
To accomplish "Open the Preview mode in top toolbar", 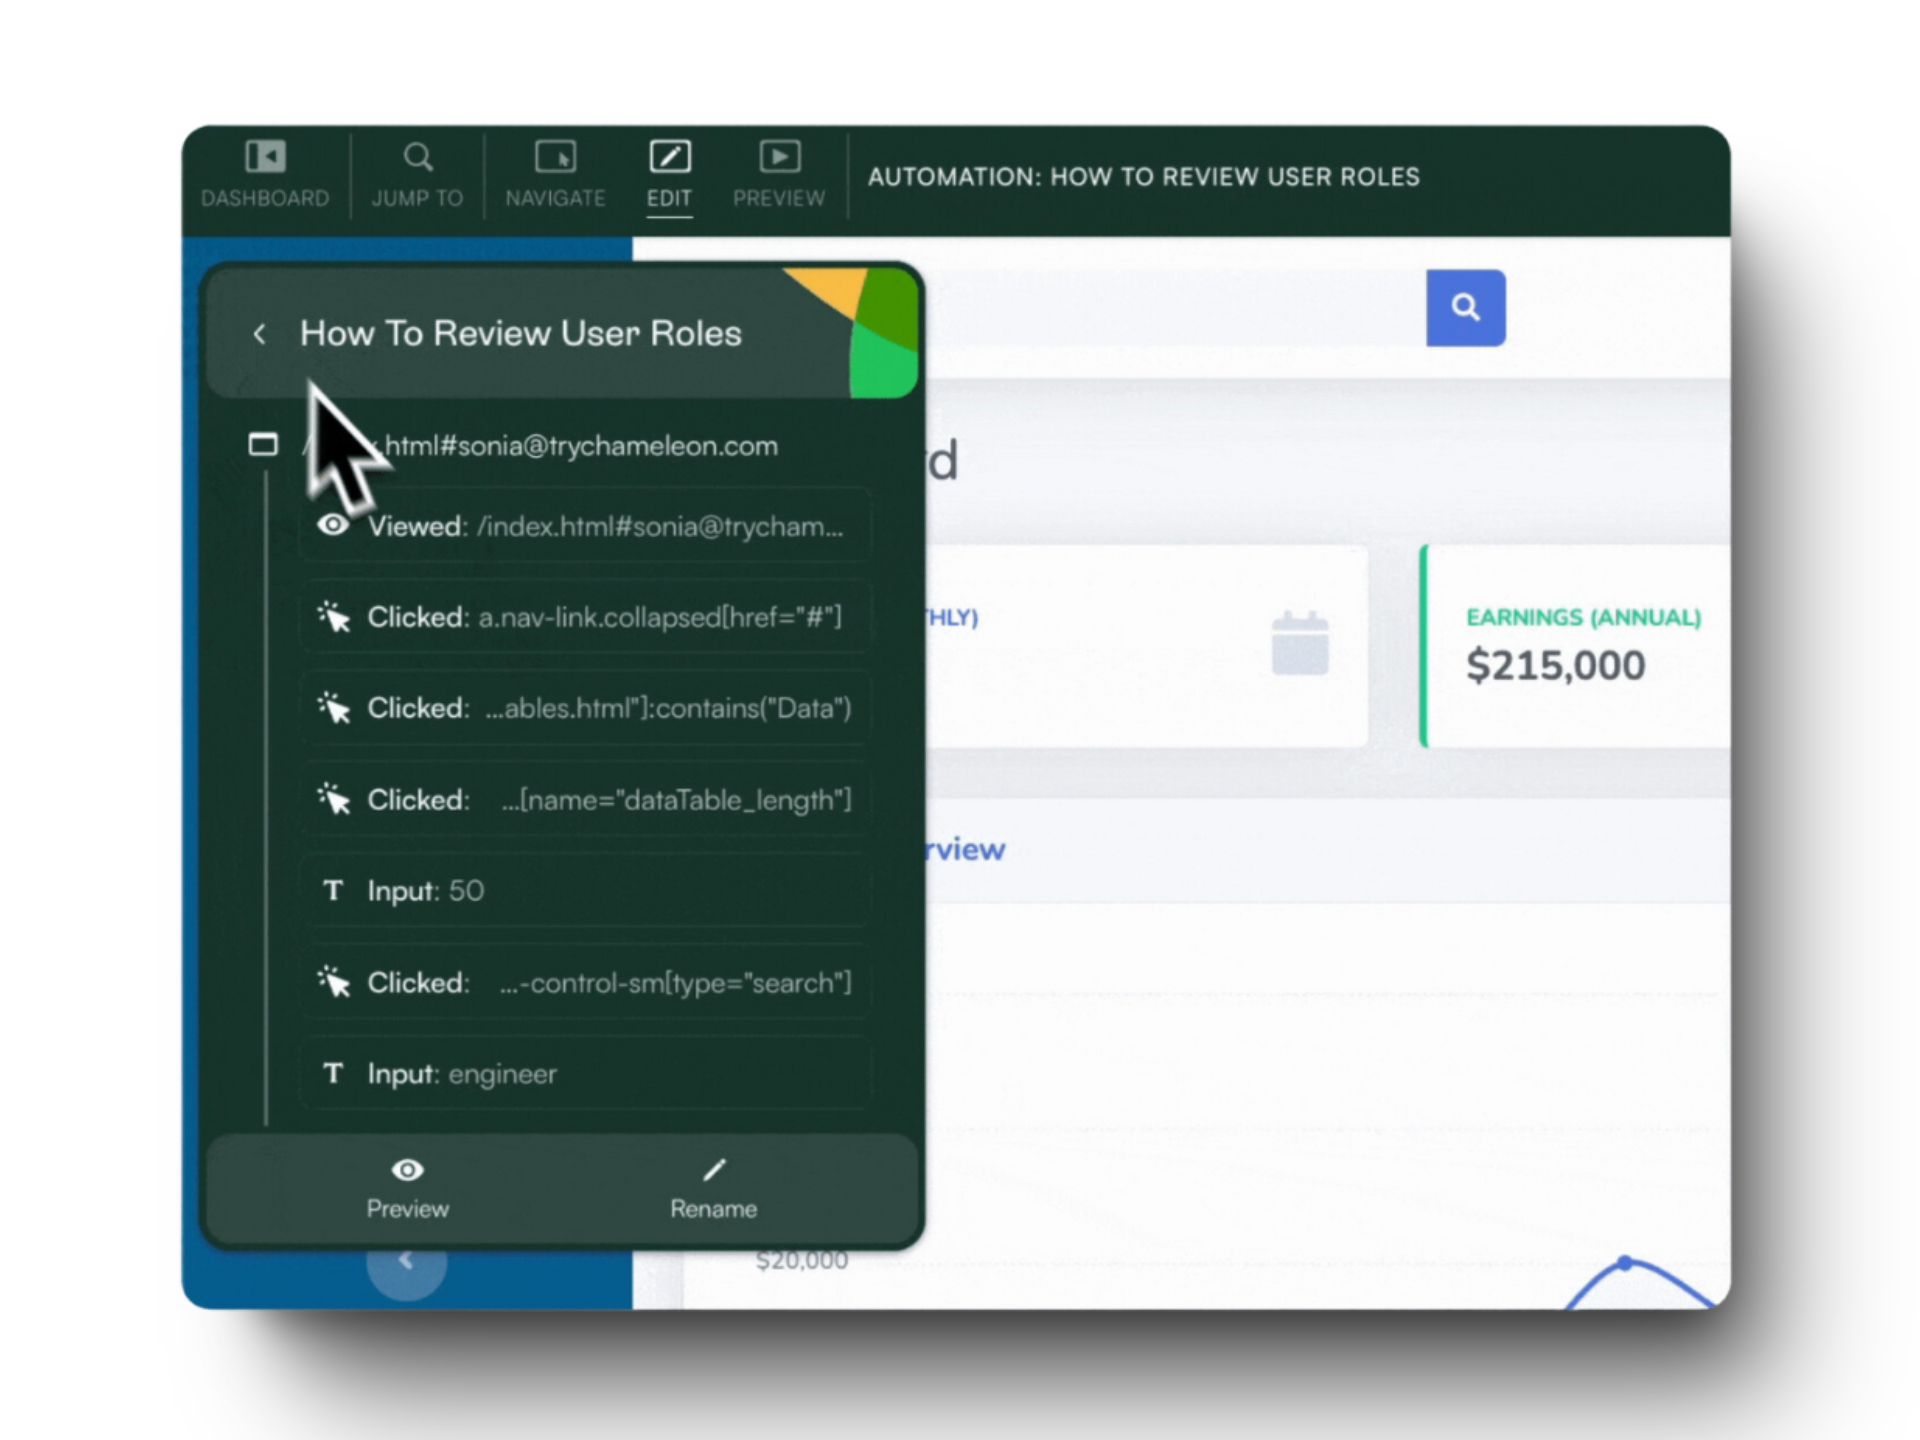I will [779, 175].
